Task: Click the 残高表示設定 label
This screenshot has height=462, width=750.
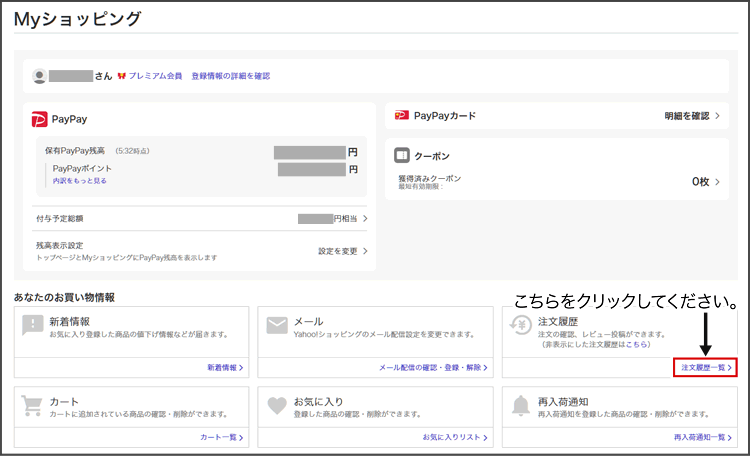Action: point(60,245)
